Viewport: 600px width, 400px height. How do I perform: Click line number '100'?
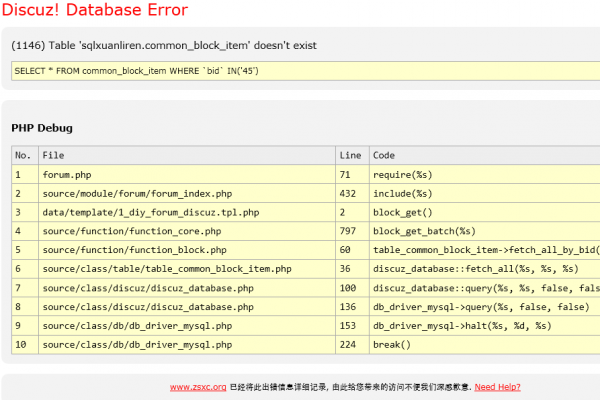tap(352, 288)
